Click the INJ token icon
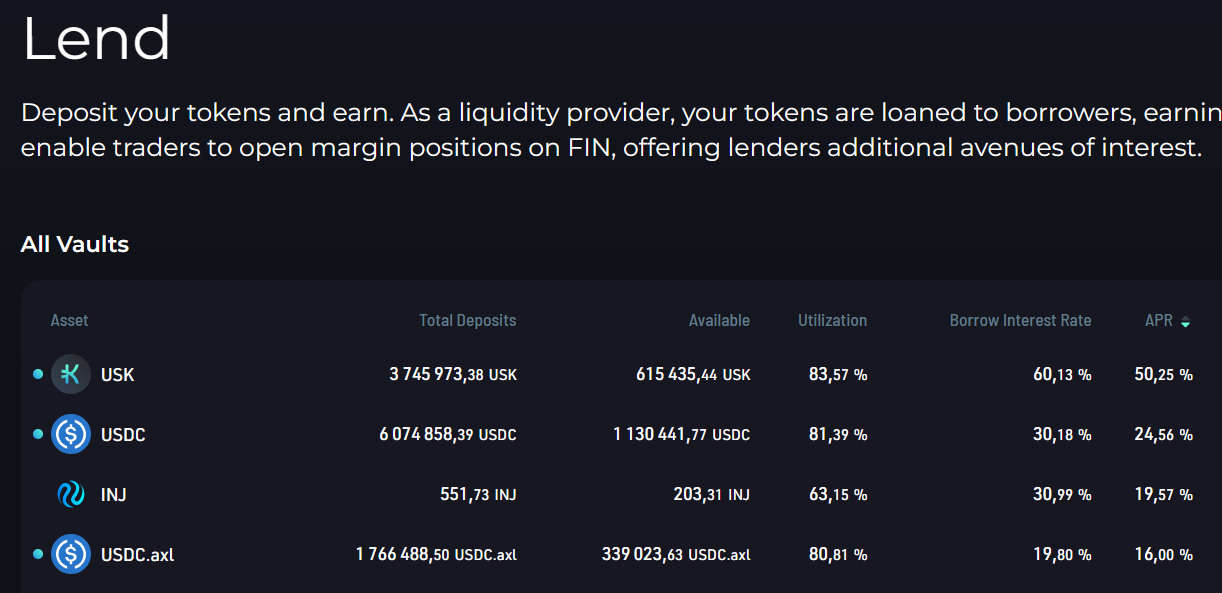1222x593 pixels. (x=71, y=494)
